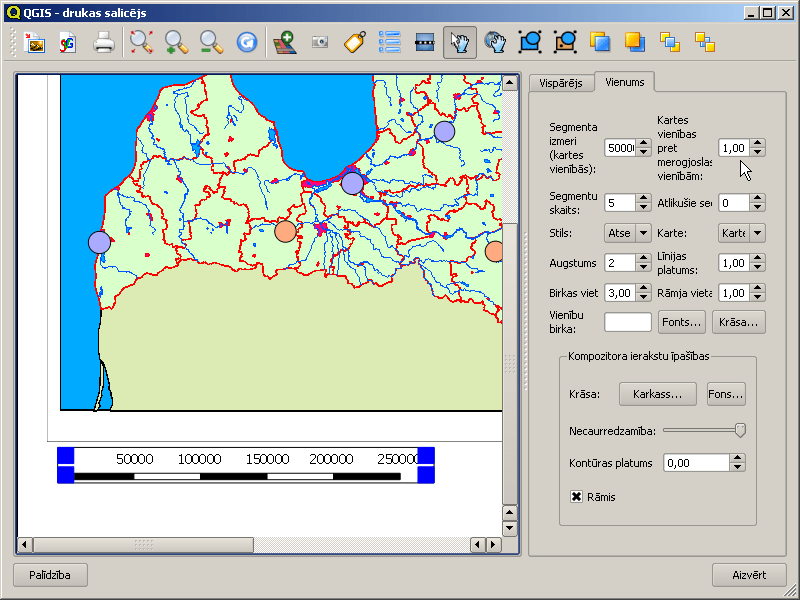Screen dimensions: 800x600
Task: Toggle the Rāmis checkbox
Action: pos(577,497)
